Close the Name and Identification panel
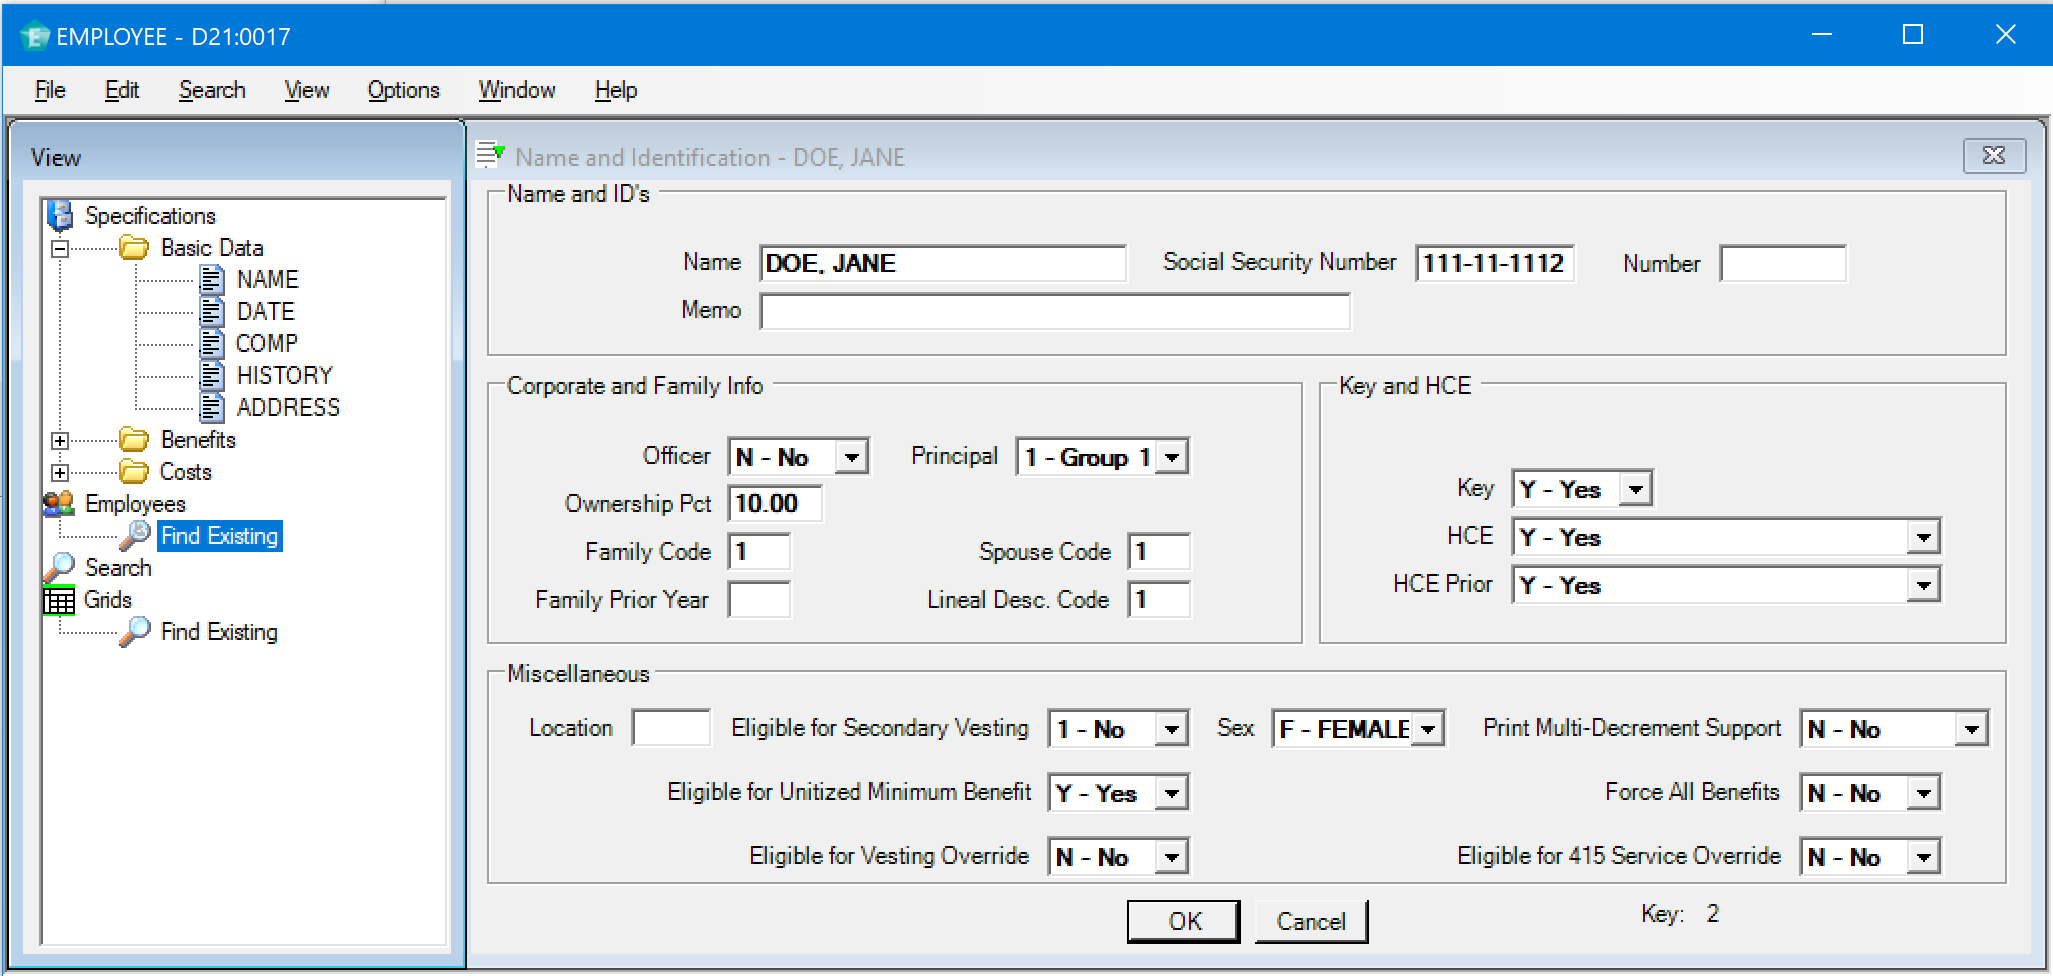 1994,155
